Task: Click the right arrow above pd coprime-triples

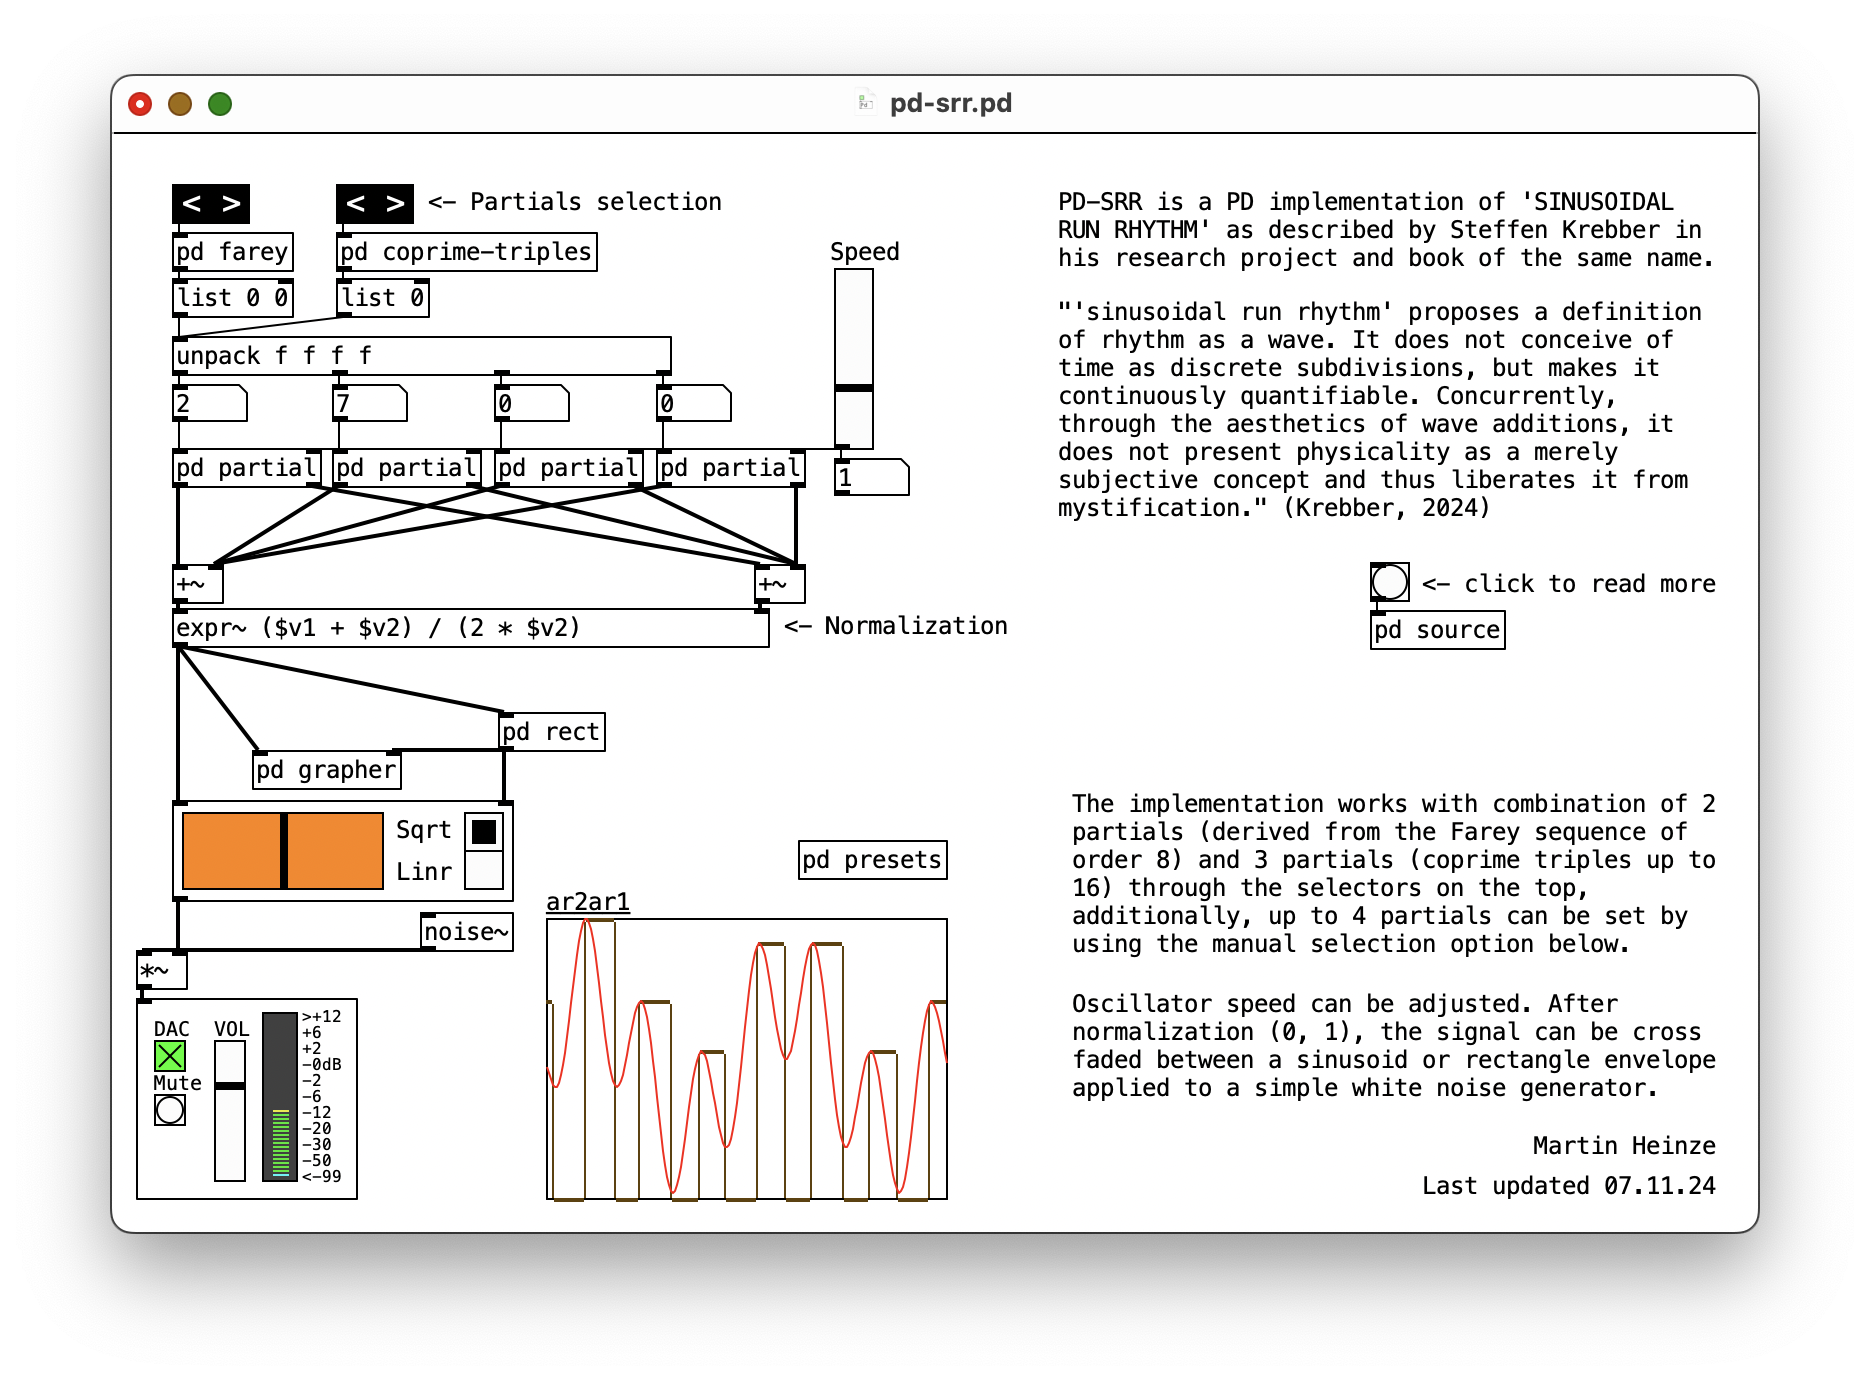Action: 395,204
